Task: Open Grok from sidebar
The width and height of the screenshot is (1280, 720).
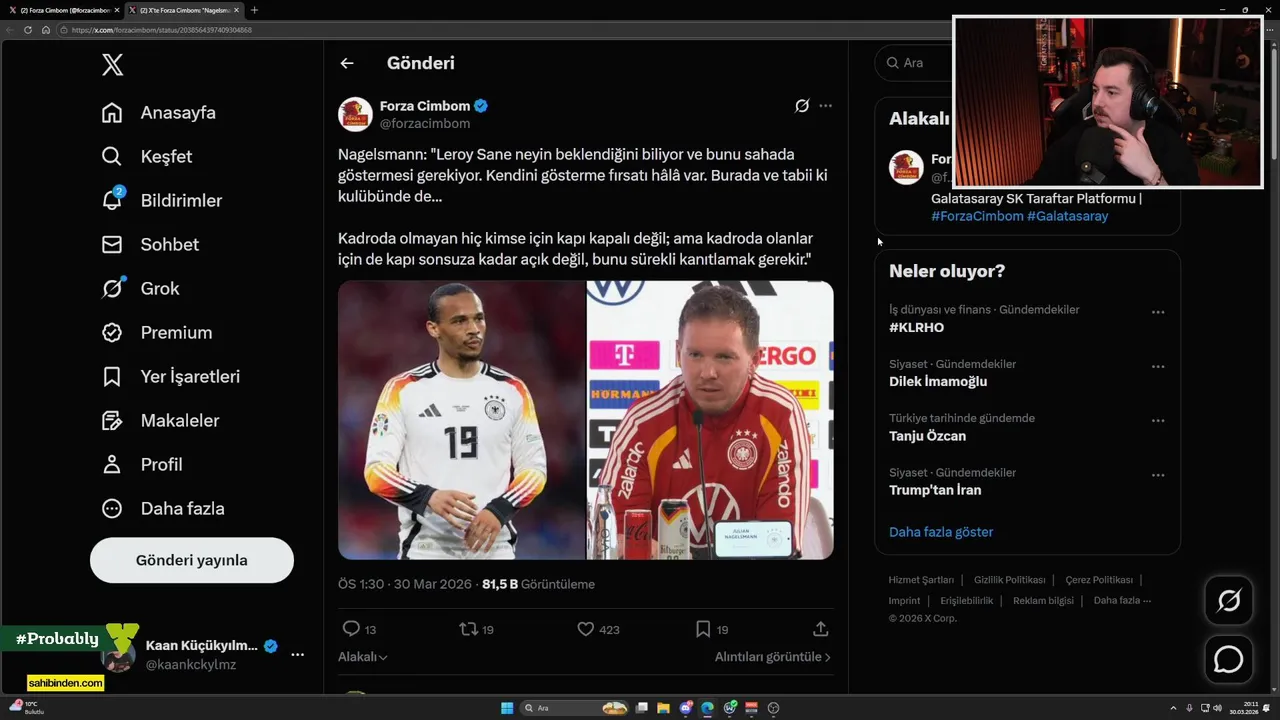Action: coord(140,289)
